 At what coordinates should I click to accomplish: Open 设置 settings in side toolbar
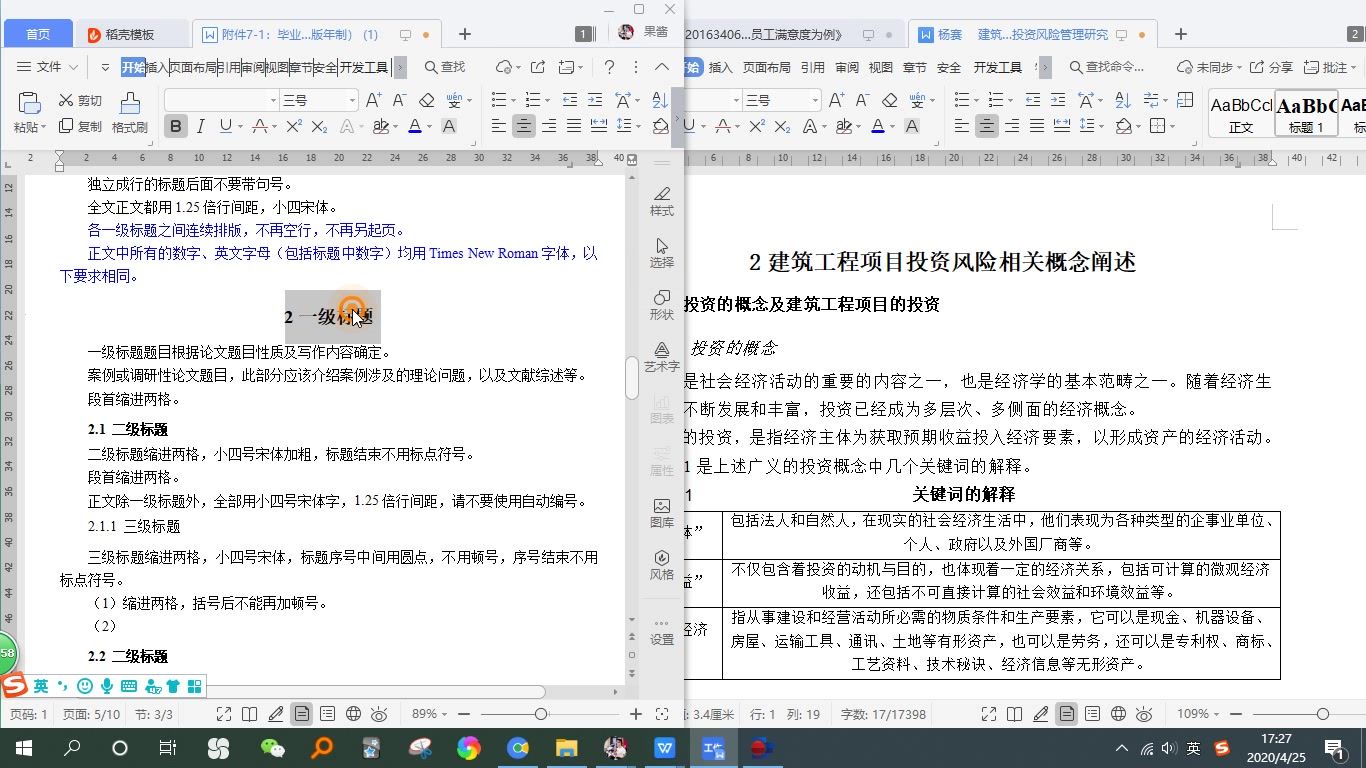(x=662, y=630)
